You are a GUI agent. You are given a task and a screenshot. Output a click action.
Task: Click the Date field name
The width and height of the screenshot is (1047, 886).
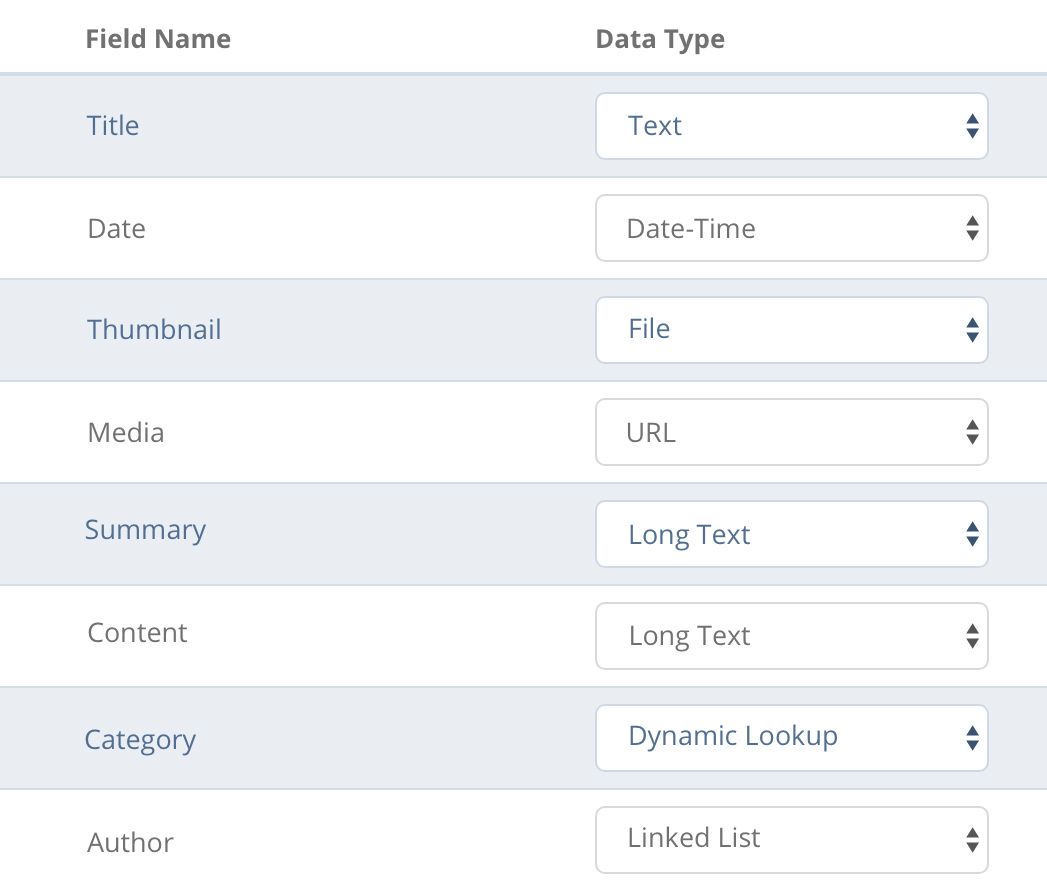(116, 228)
